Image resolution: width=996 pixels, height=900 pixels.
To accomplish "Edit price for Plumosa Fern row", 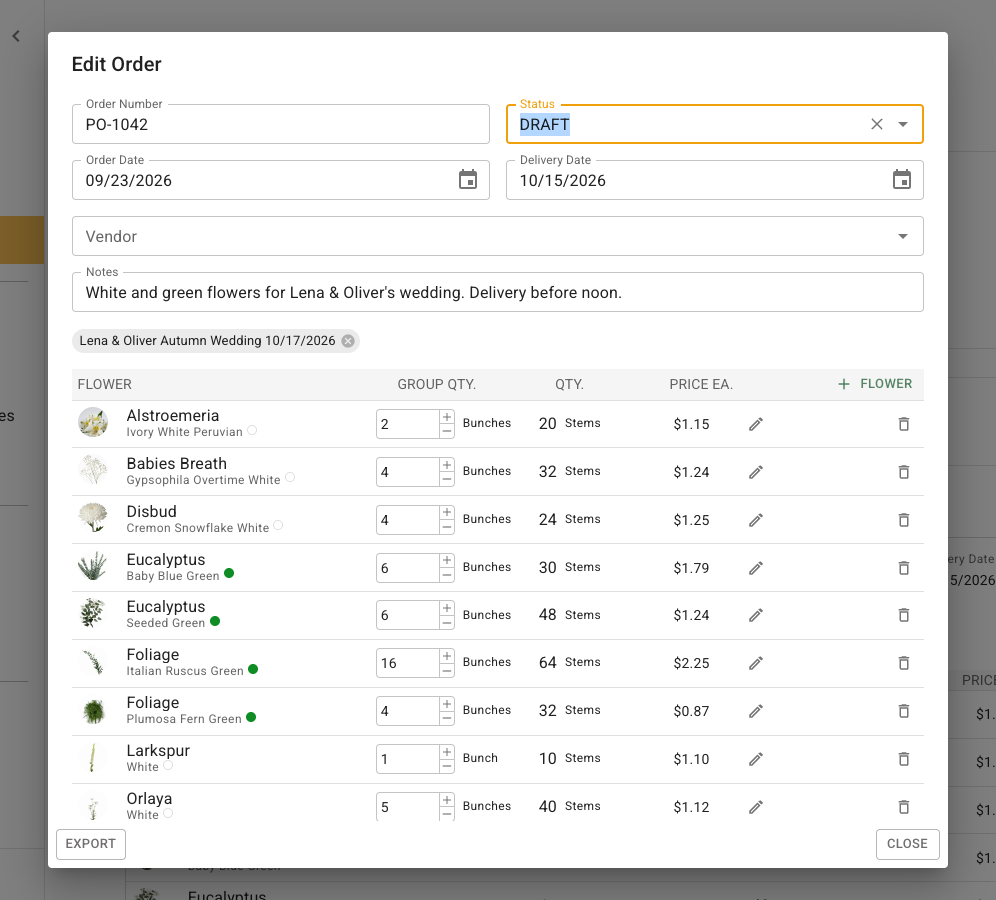I will tap(755, 711).
